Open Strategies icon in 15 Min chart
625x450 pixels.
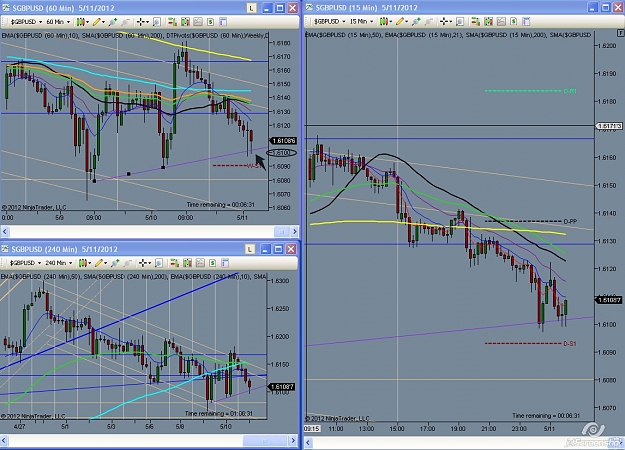click(513, 21)
